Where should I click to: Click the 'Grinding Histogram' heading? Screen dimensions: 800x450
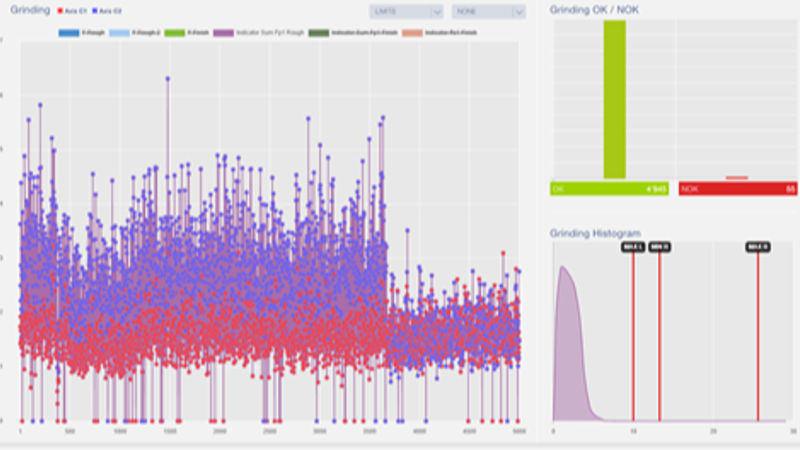tap(595, 233)
